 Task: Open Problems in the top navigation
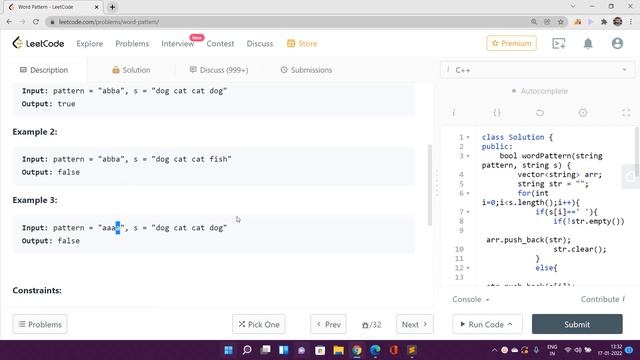(132, 44)
